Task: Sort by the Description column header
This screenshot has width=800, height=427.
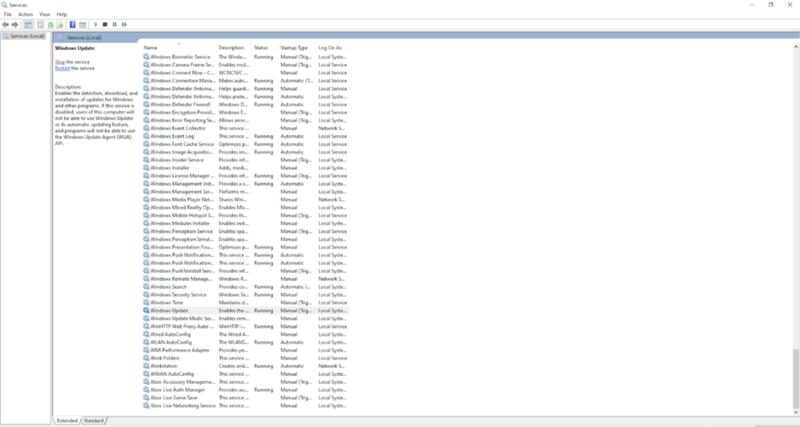Action: [x=234, y=47]
